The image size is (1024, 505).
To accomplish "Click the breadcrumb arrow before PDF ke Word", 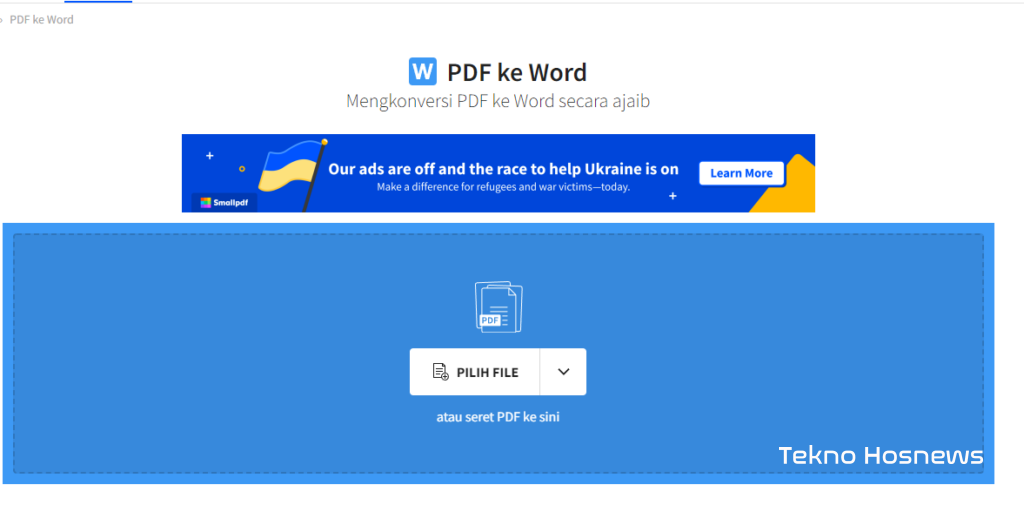I will coord(2,20).
